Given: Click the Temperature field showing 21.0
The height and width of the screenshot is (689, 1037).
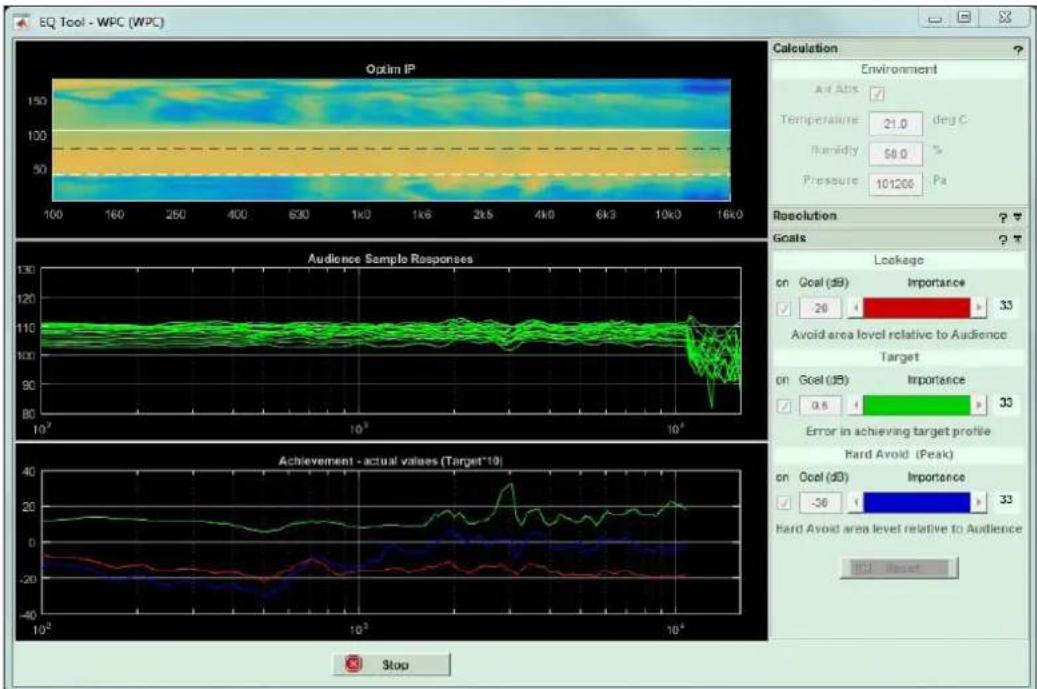Looking at the screenshot, I should [895, 124].
